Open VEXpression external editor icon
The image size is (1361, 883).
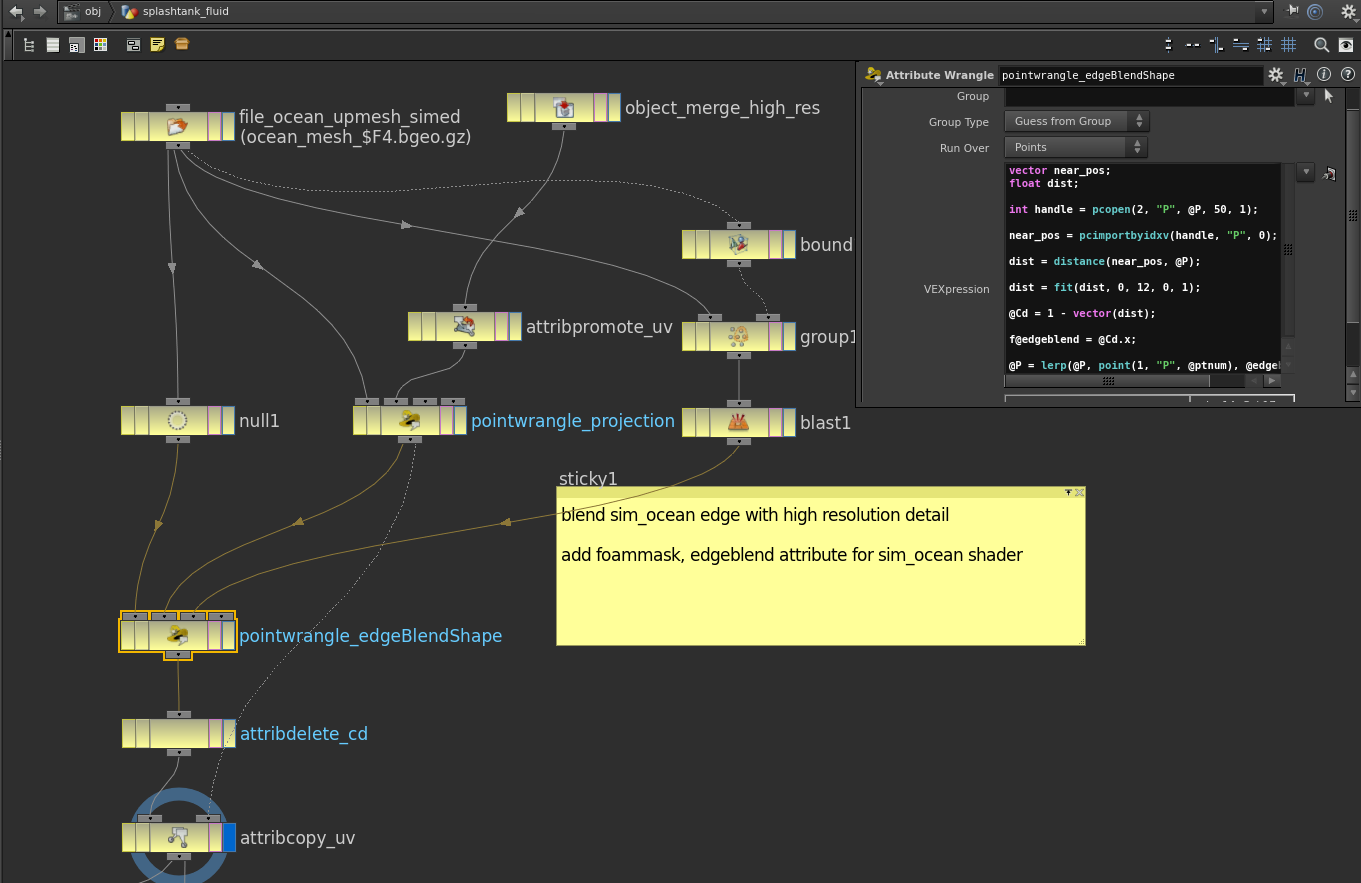coord(1328,173)
